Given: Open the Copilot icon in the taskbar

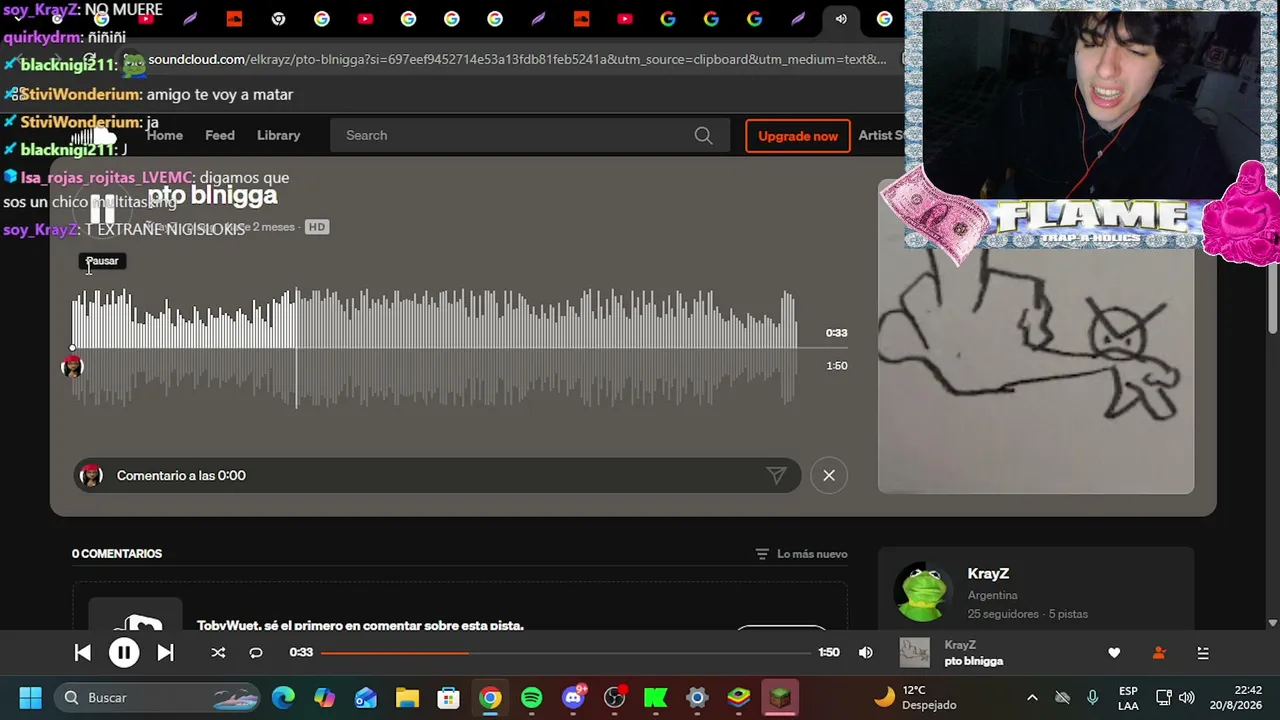Looking at the screenshot, I should tap(324, 698).
